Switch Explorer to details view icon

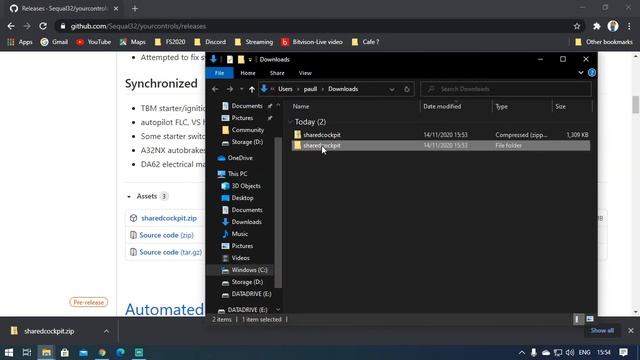577,319
